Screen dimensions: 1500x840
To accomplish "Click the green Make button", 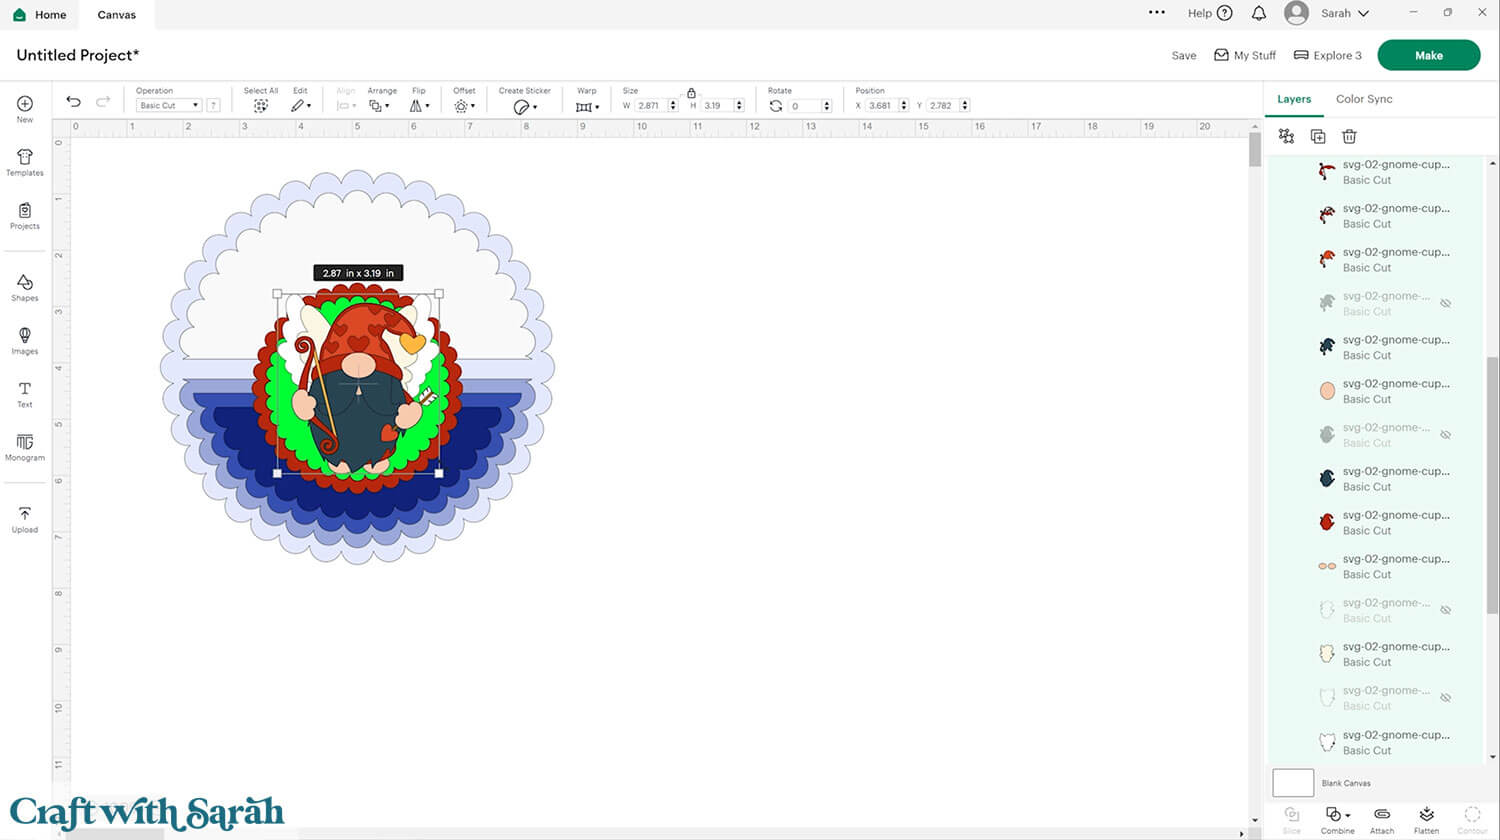I will pyautogui.click(x=1428, y=55).
